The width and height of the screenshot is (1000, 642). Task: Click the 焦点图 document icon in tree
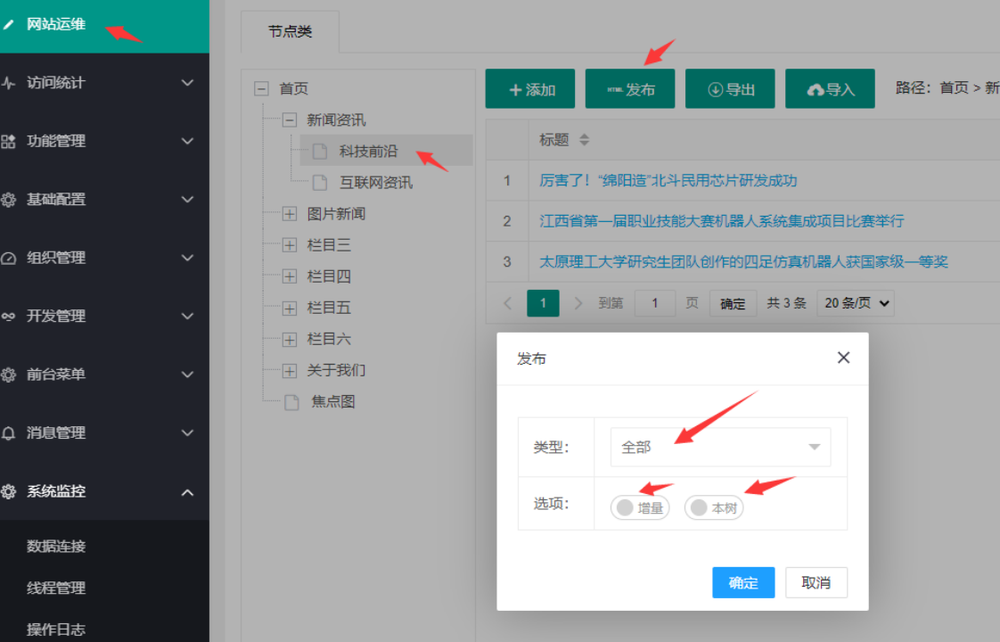click(x=291, y=402)
